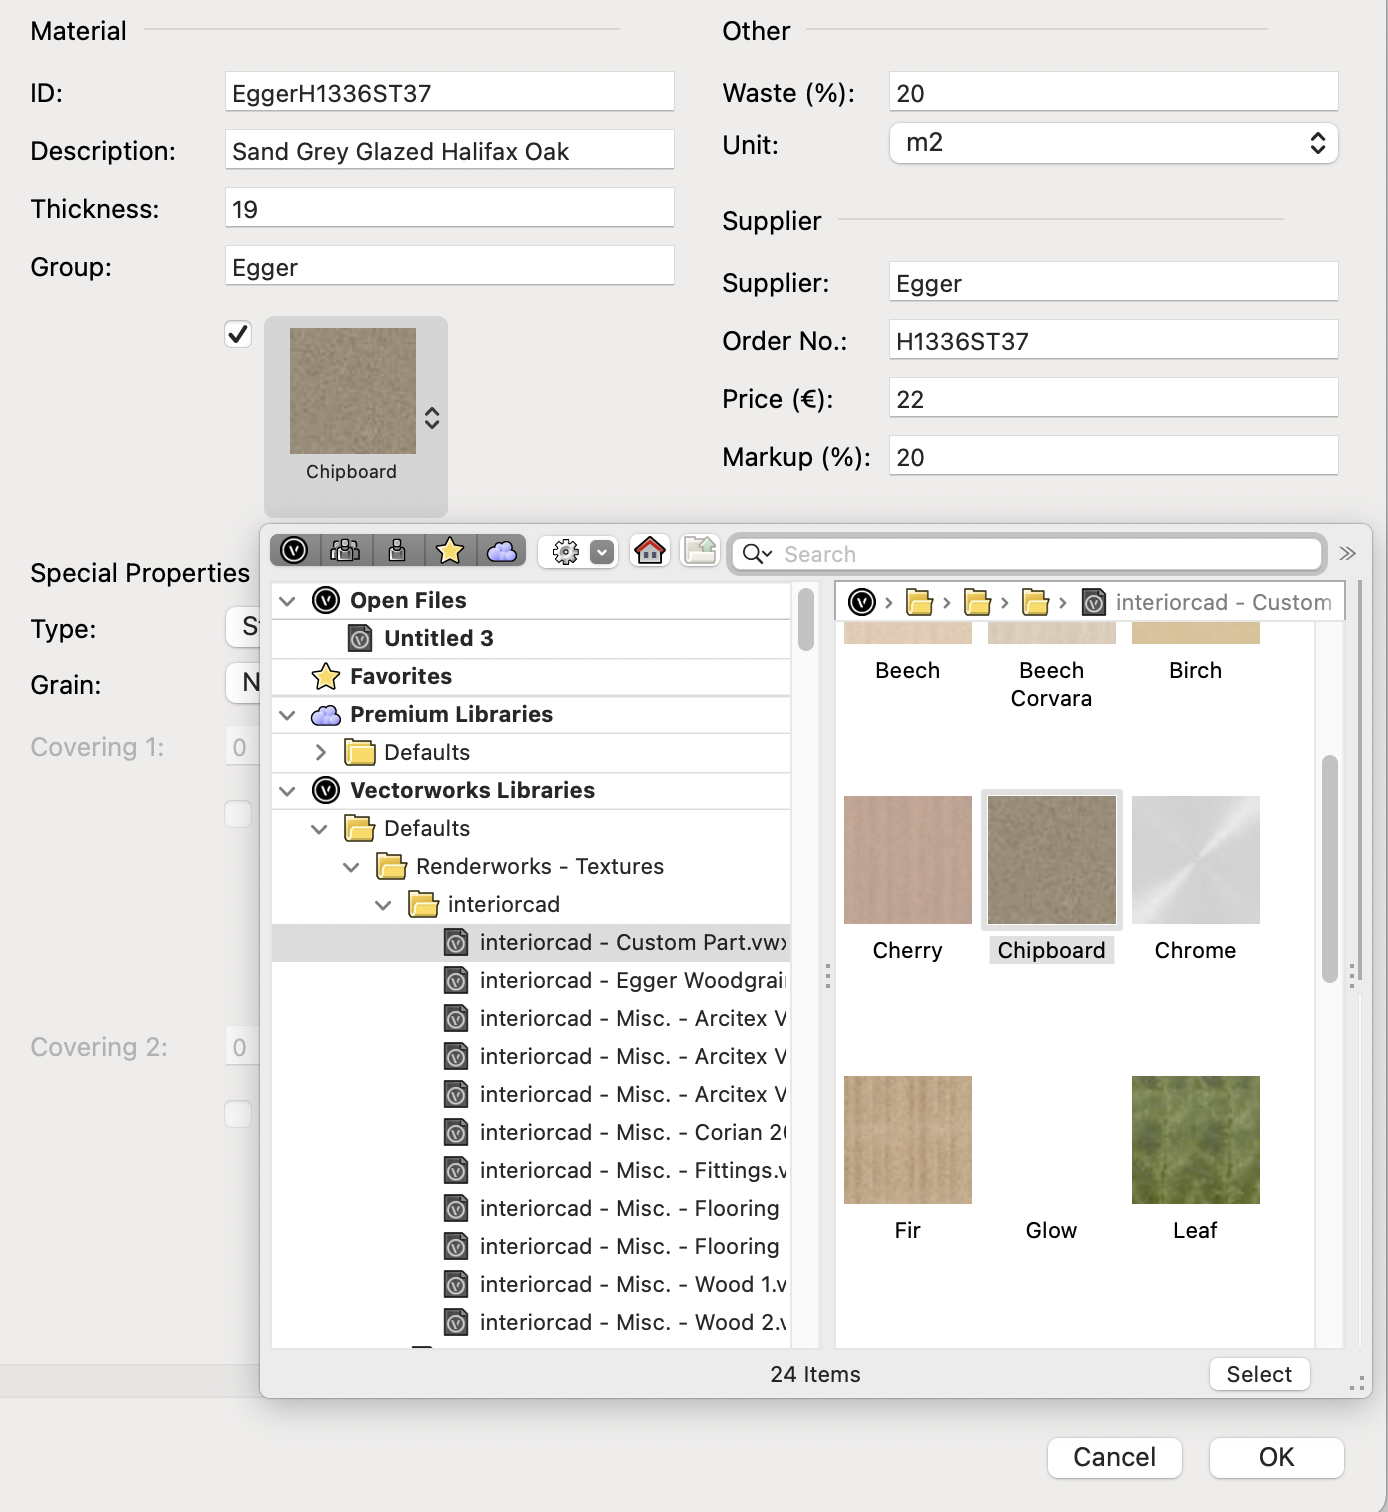Select the Favorites star filter icon
1388x1512 pixels.
tap(450, 551)
